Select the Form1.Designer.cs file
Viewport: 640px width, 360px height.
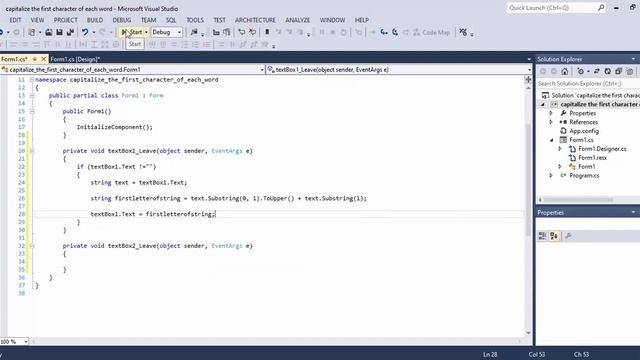[602, 149]
